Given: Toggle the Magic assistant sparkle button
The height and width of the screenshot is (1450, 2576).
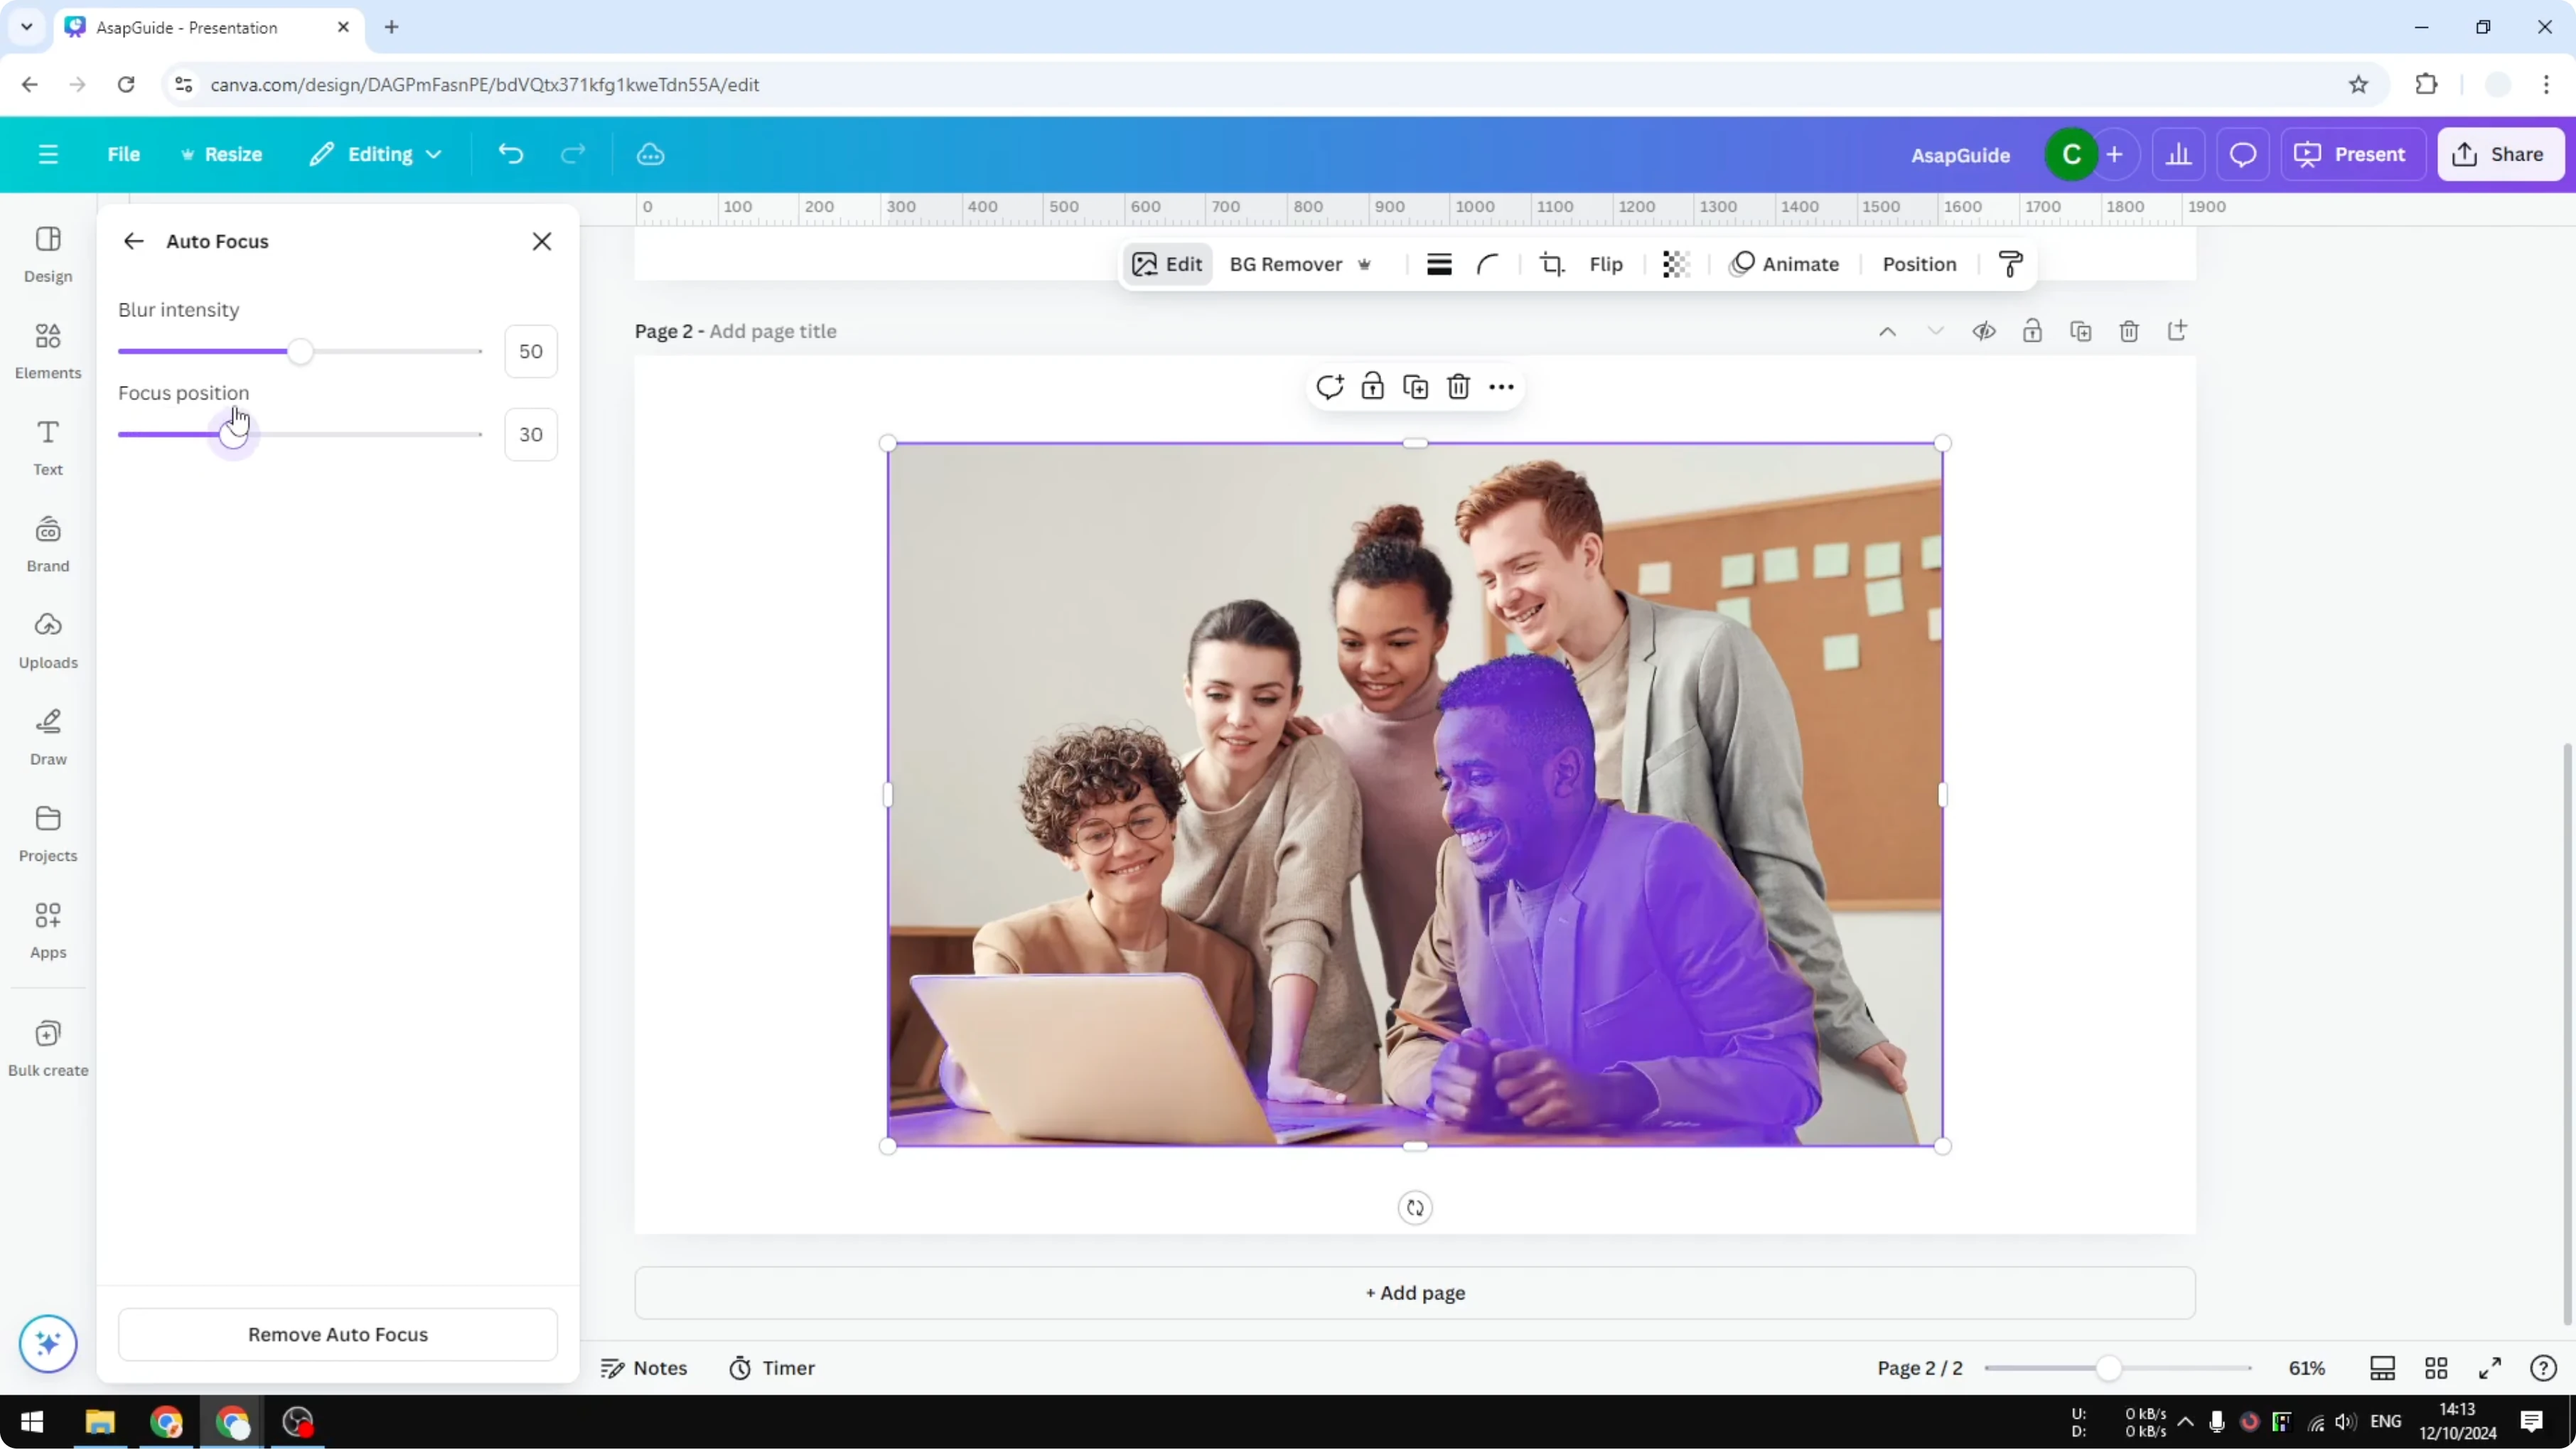Looking at the screenshot, I should click(47, 1344).
